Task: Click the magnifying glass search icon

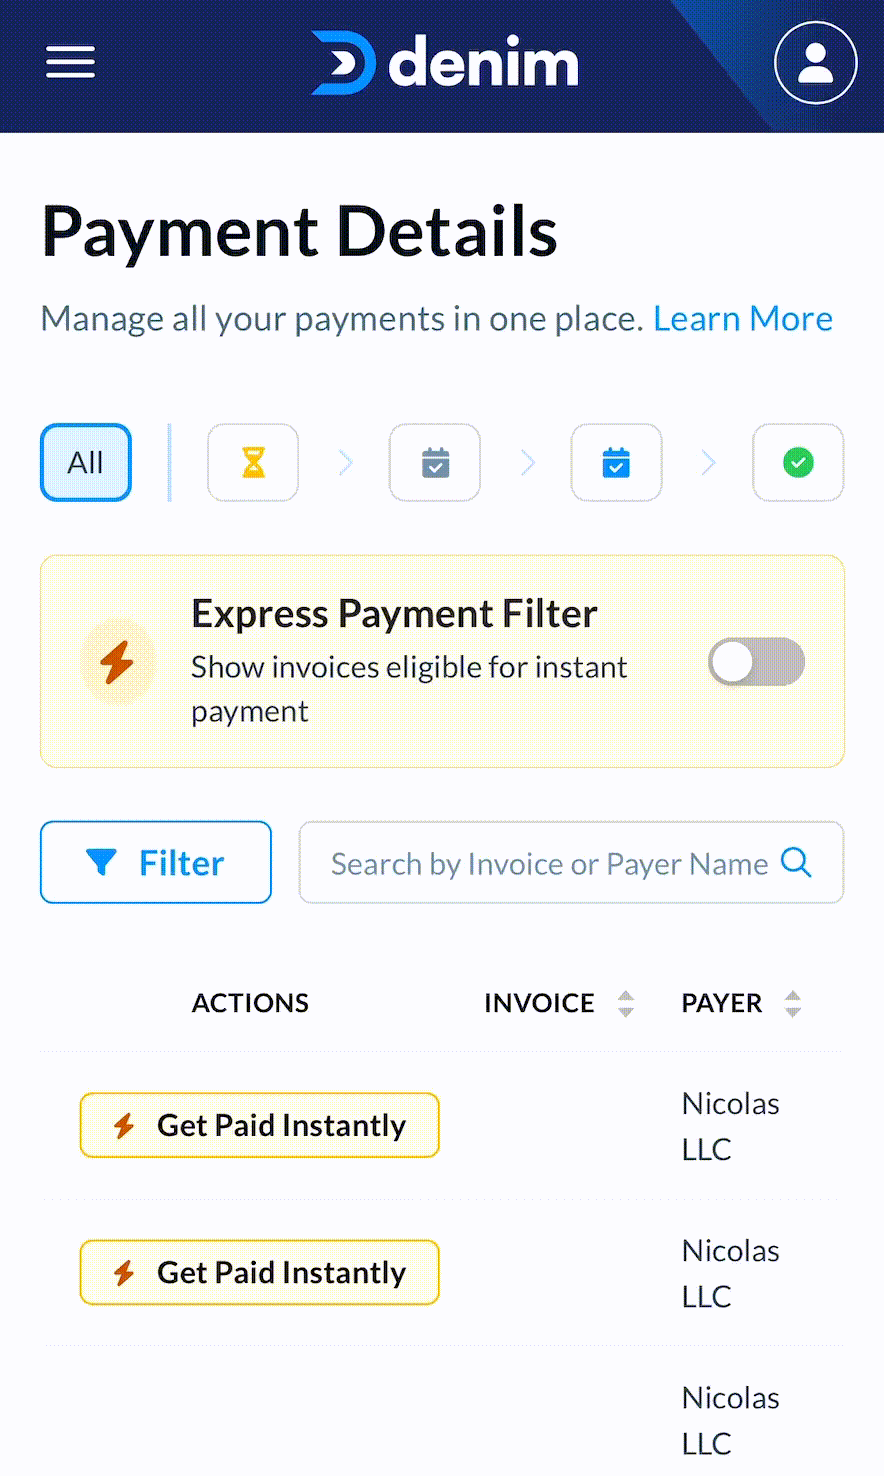Action: (796, 862)
